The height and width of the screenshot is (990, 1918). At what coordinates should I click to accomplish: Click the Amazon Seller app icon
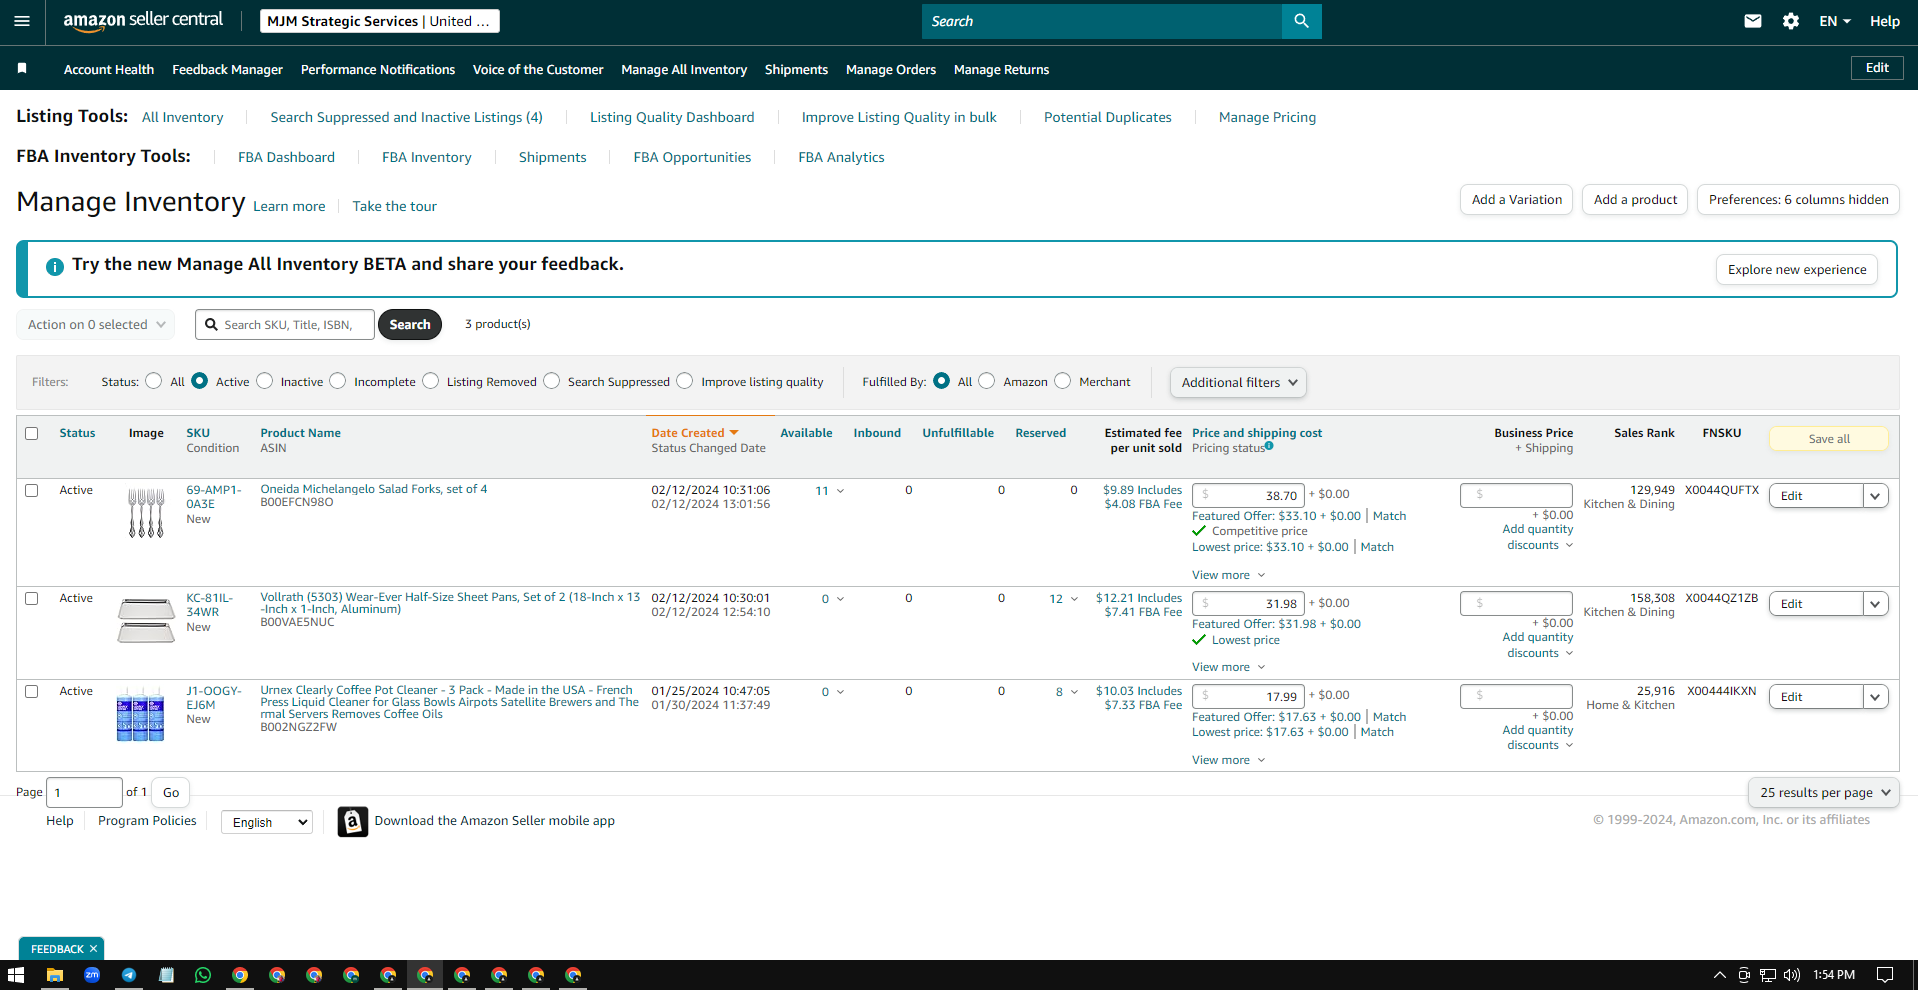(x=352, y=821)
